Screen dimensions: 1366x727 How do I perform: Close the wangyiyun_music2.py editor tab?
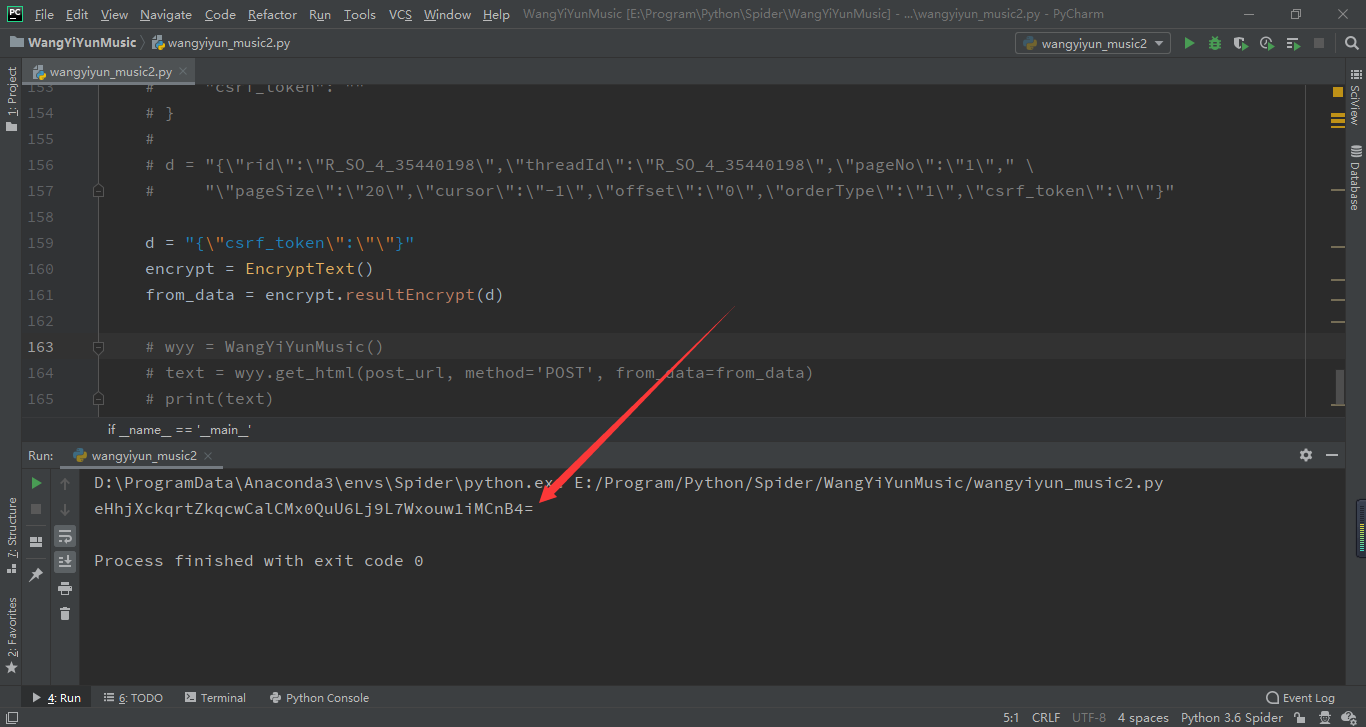[x=183, y=72]
